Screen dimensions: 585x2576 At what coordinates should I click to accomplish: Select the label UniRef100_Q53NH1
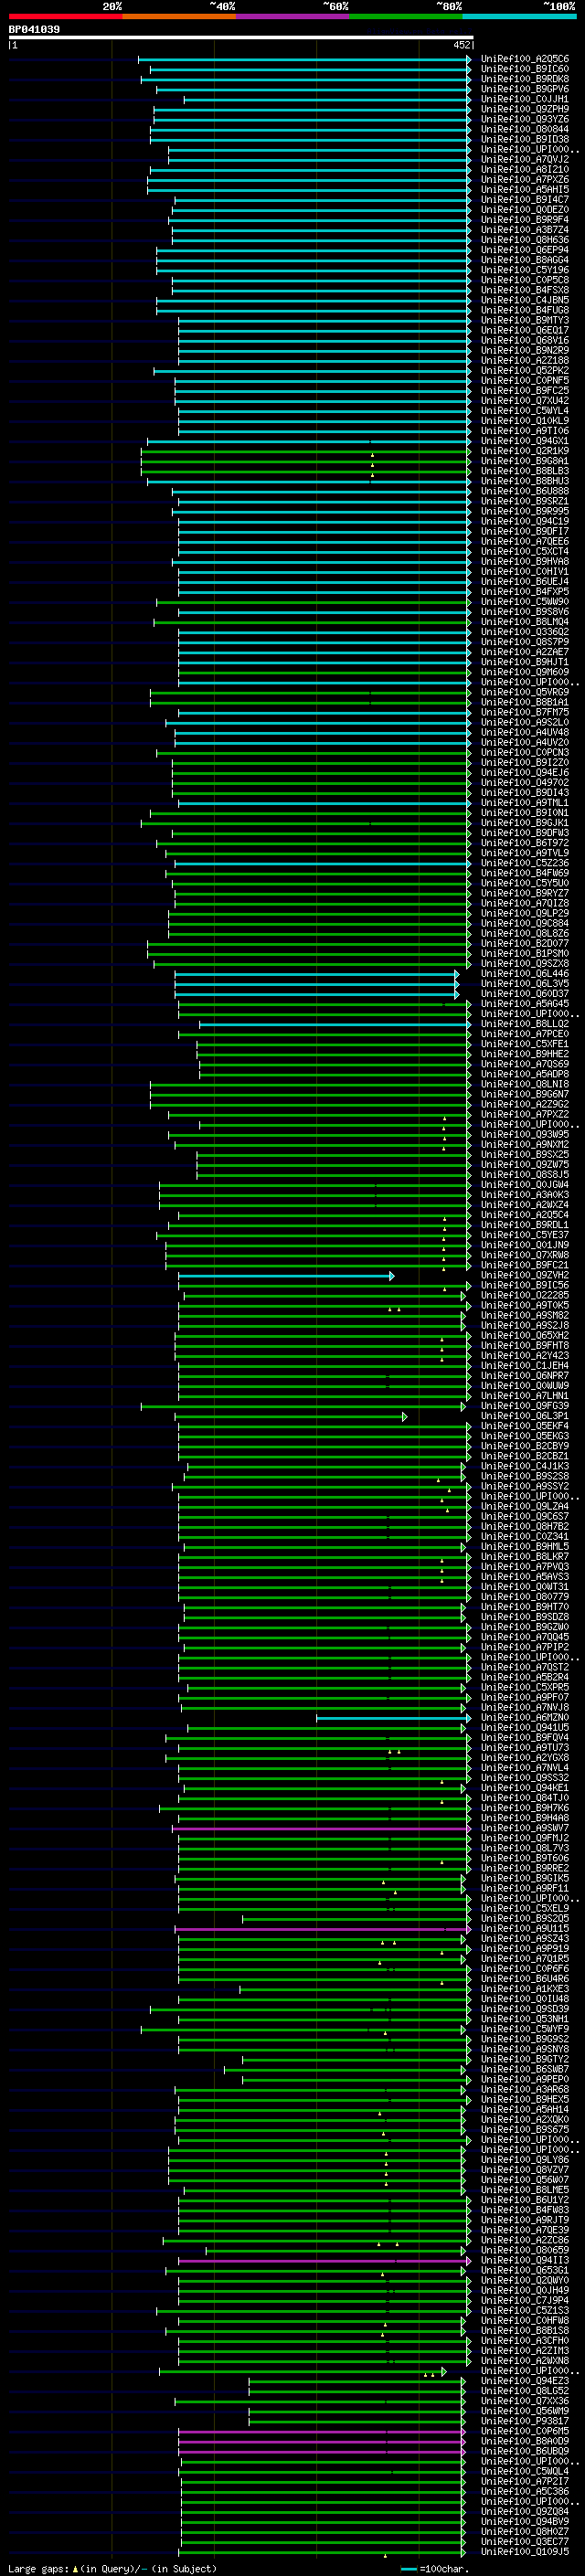(525, 2019)
